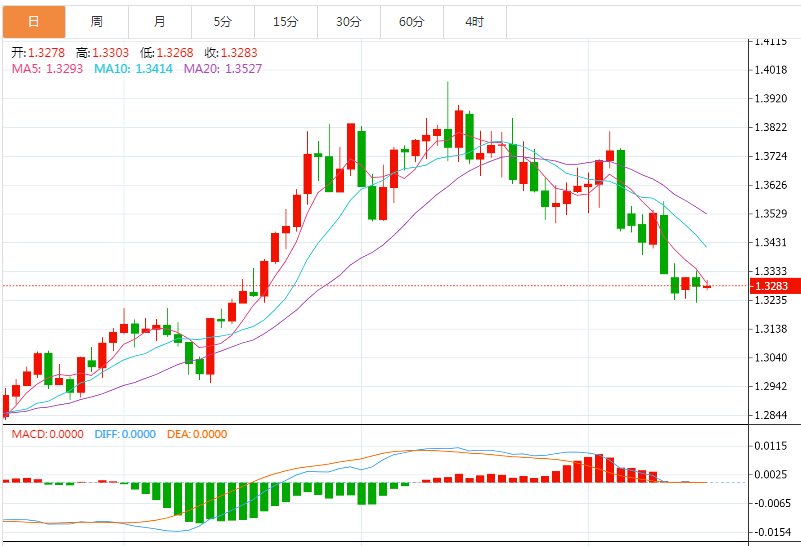The width and height of the screenshot is (801, 546).
Task: Select the 日 daily timeframe tab
Action: (34, 22)
